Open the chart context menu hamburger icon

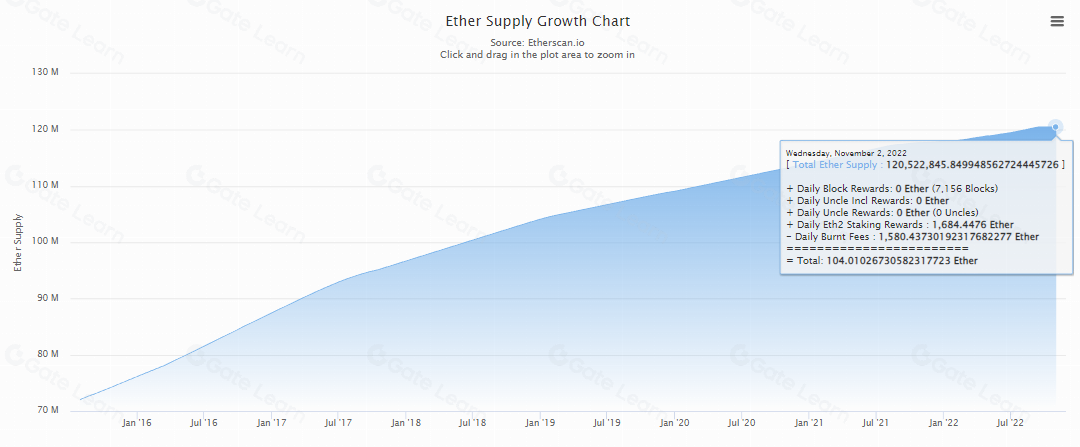[x=1057, y=22]
